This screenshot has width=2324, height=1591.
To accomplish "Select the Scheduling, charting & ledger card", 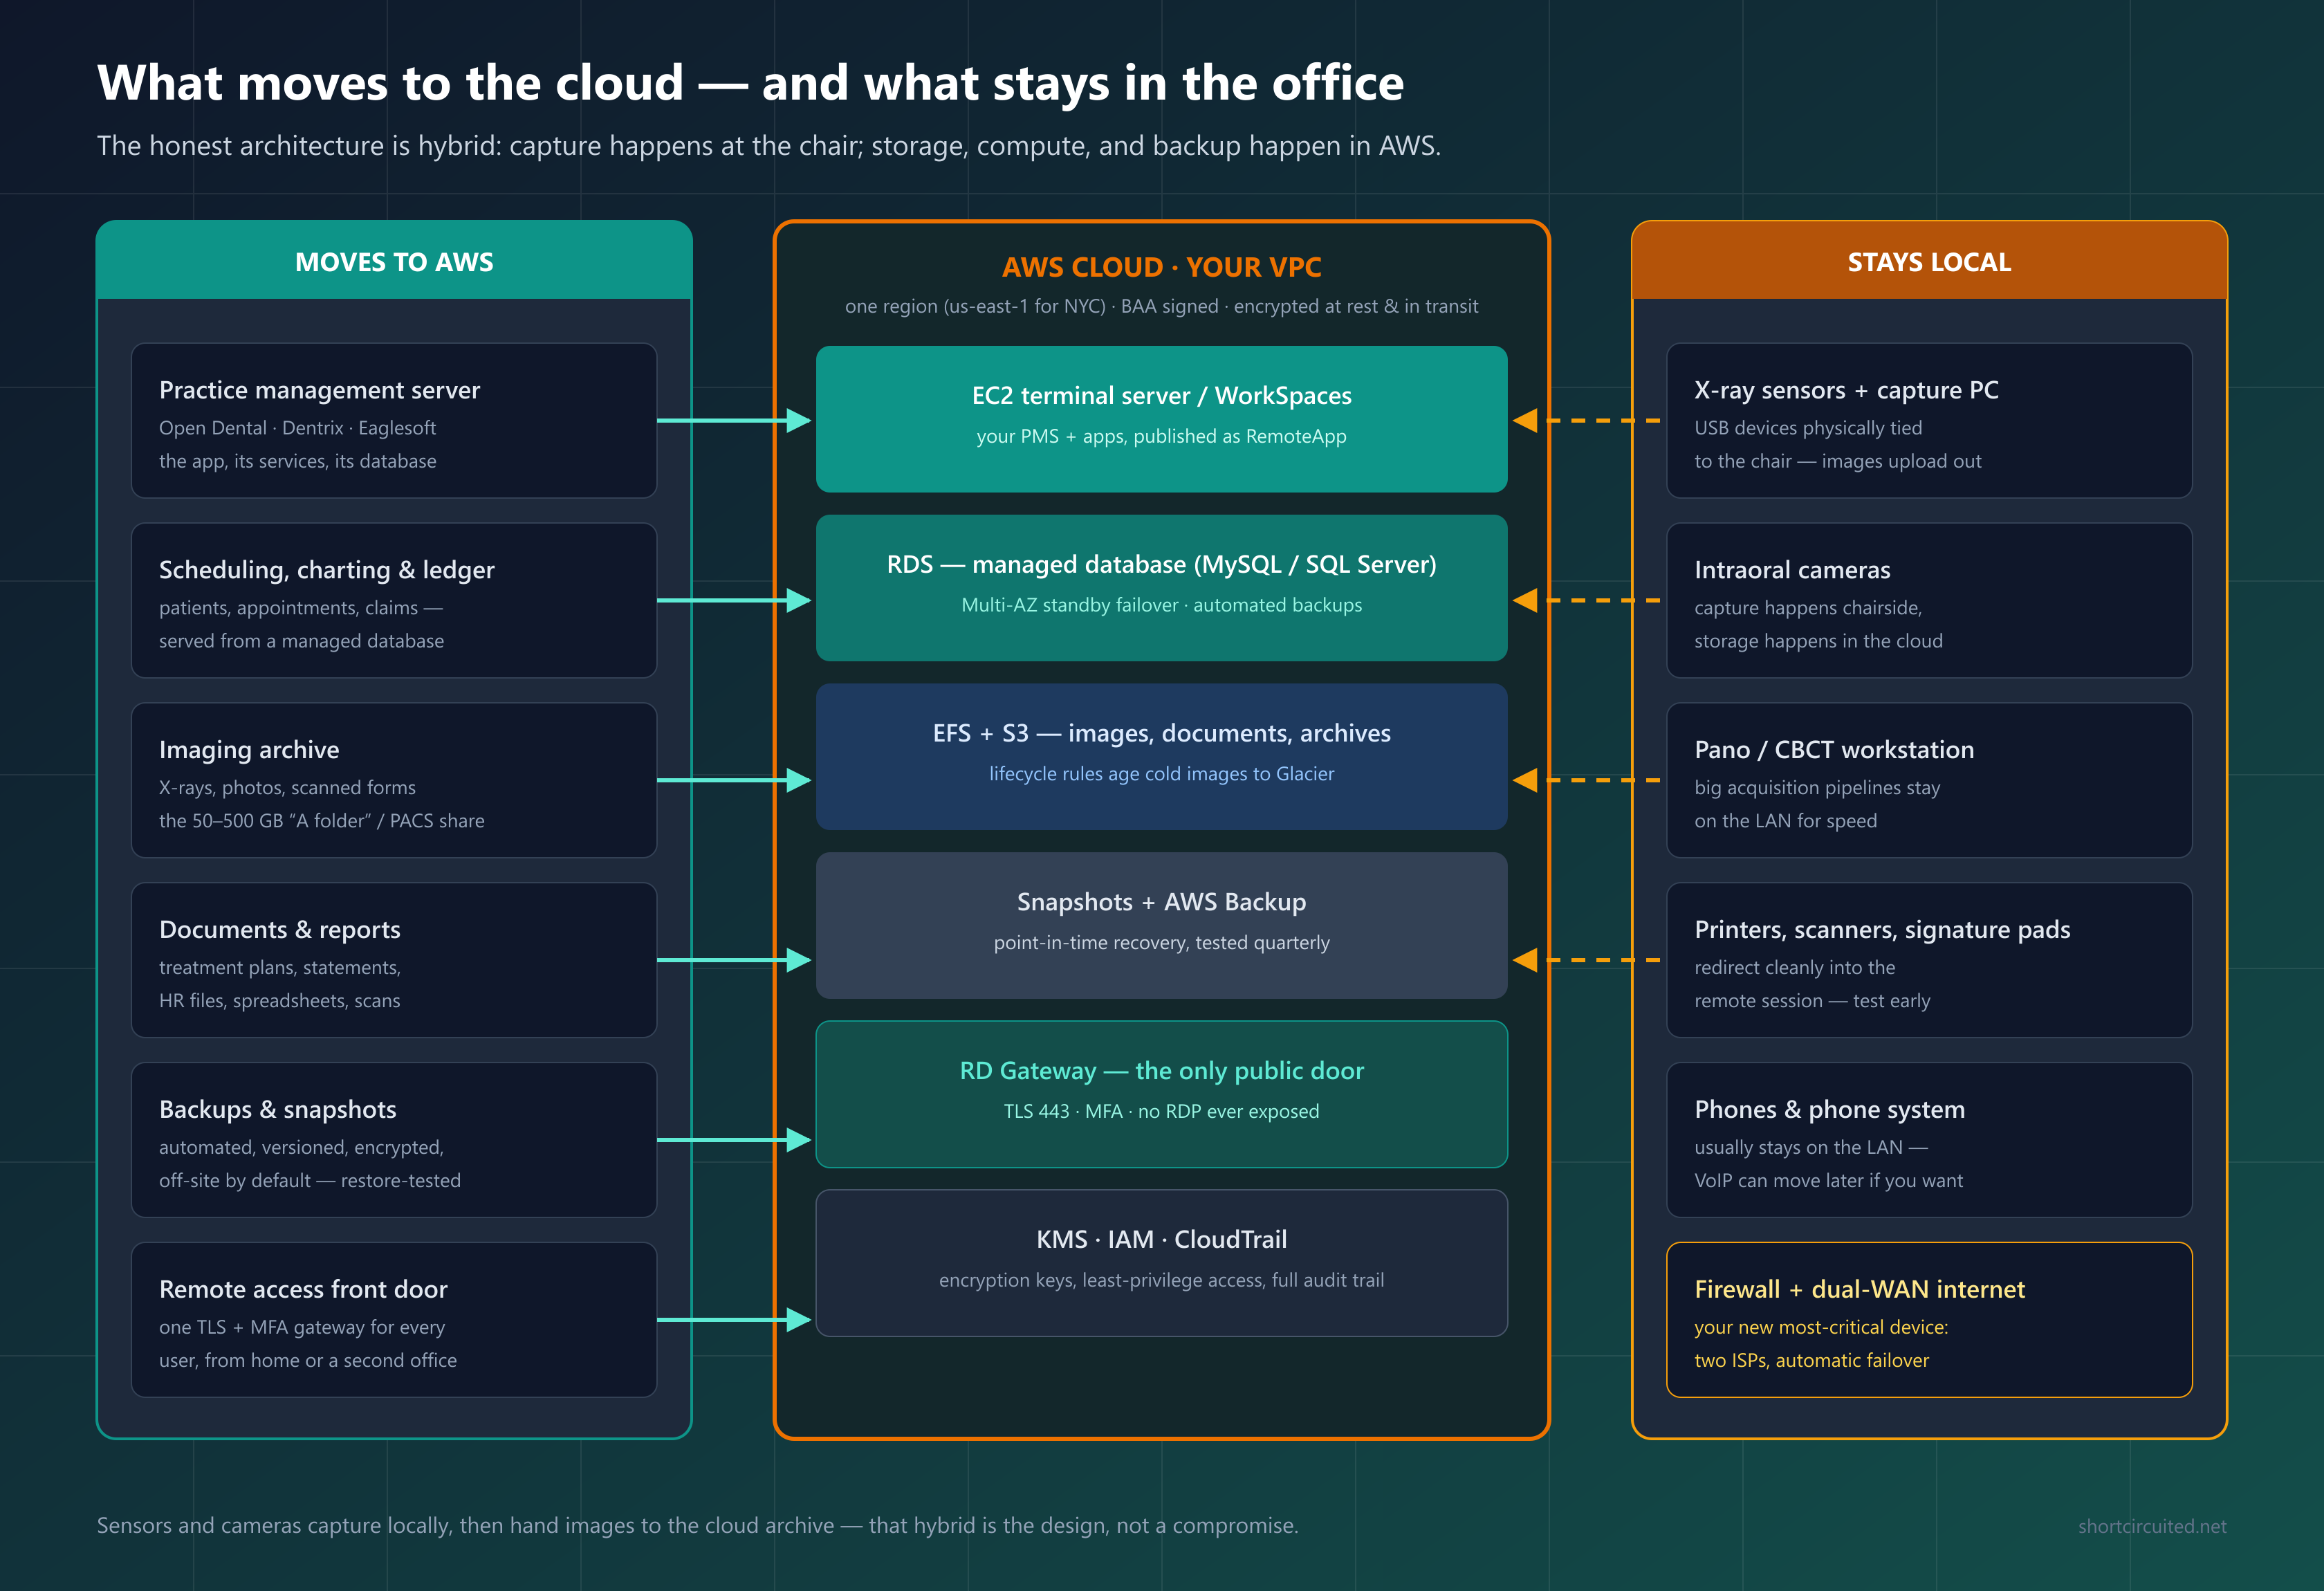I will [394, 600].
